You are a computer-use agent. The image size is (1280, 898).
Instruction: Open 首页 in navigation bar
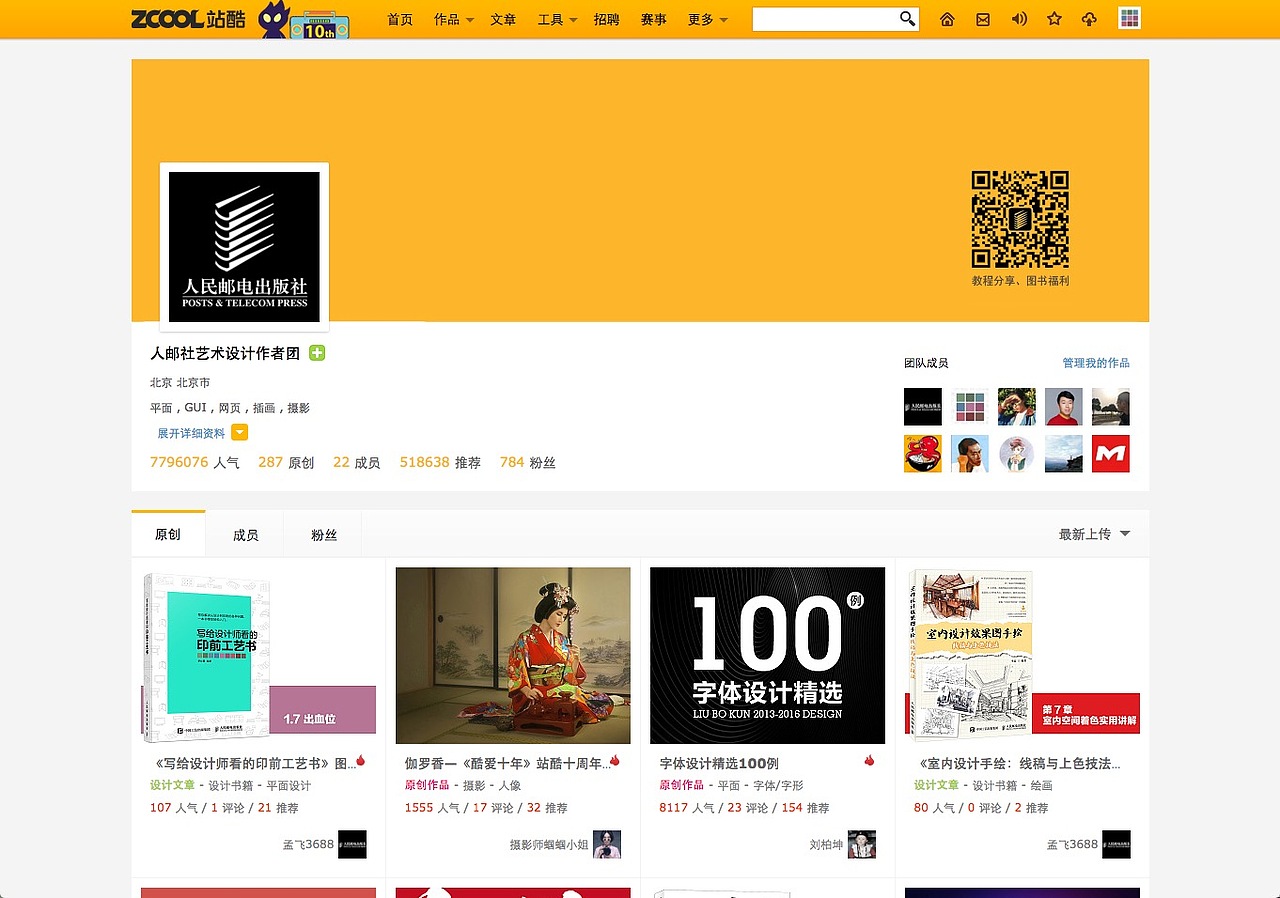400,19
